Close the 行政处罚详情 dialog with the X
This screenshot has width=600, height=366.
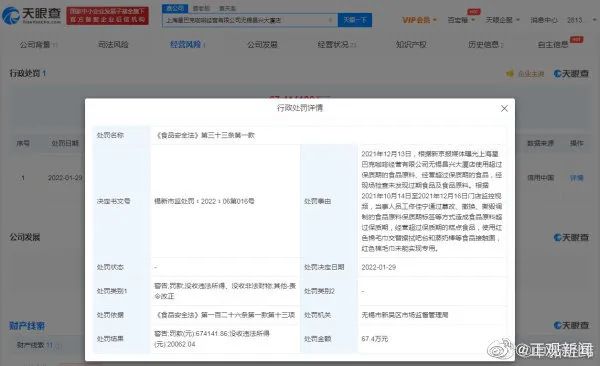[x=504, y=109]
